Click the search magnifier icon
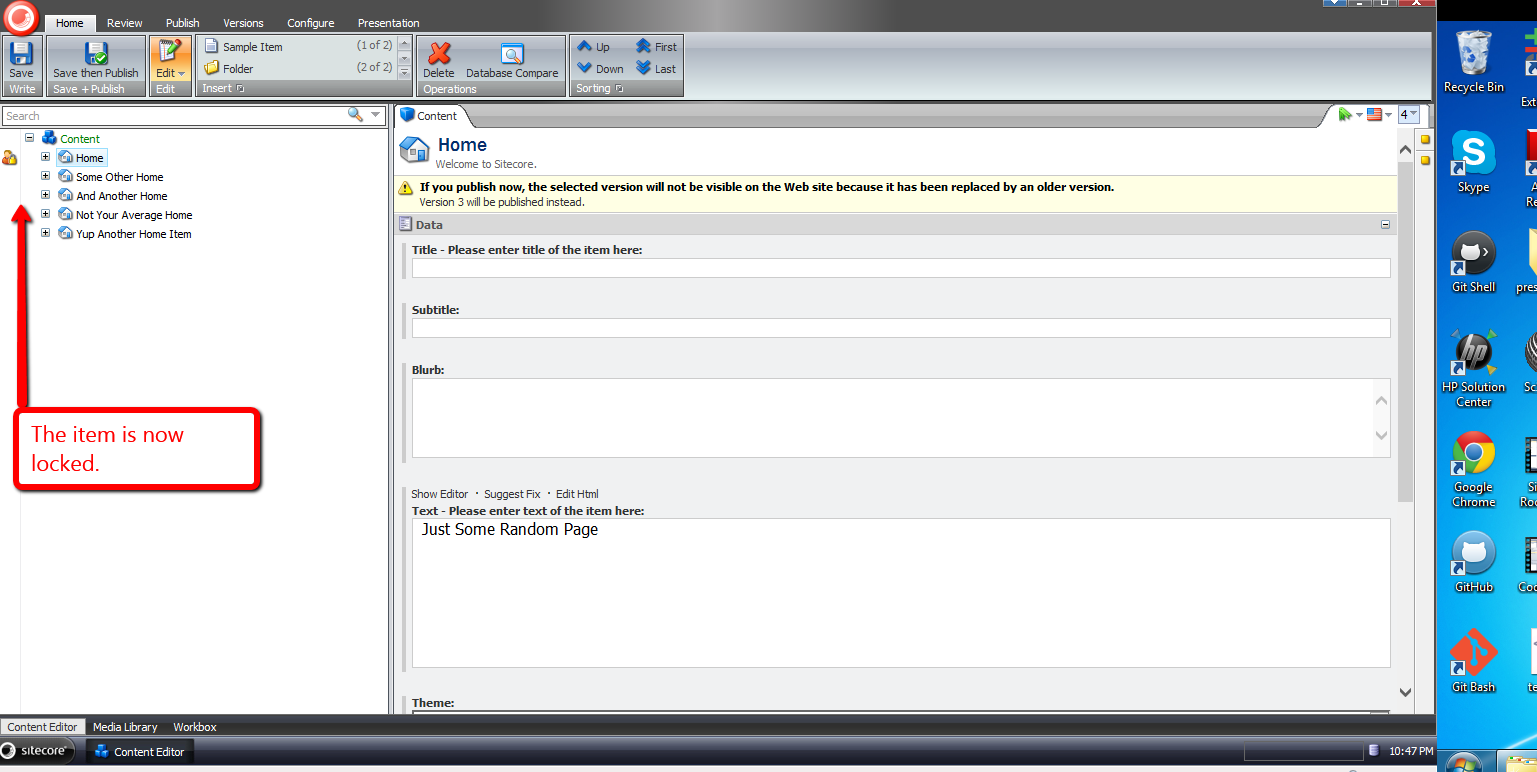Viewport: 1537px width, 772px height. pyautogui.click(x=355, y=115)
